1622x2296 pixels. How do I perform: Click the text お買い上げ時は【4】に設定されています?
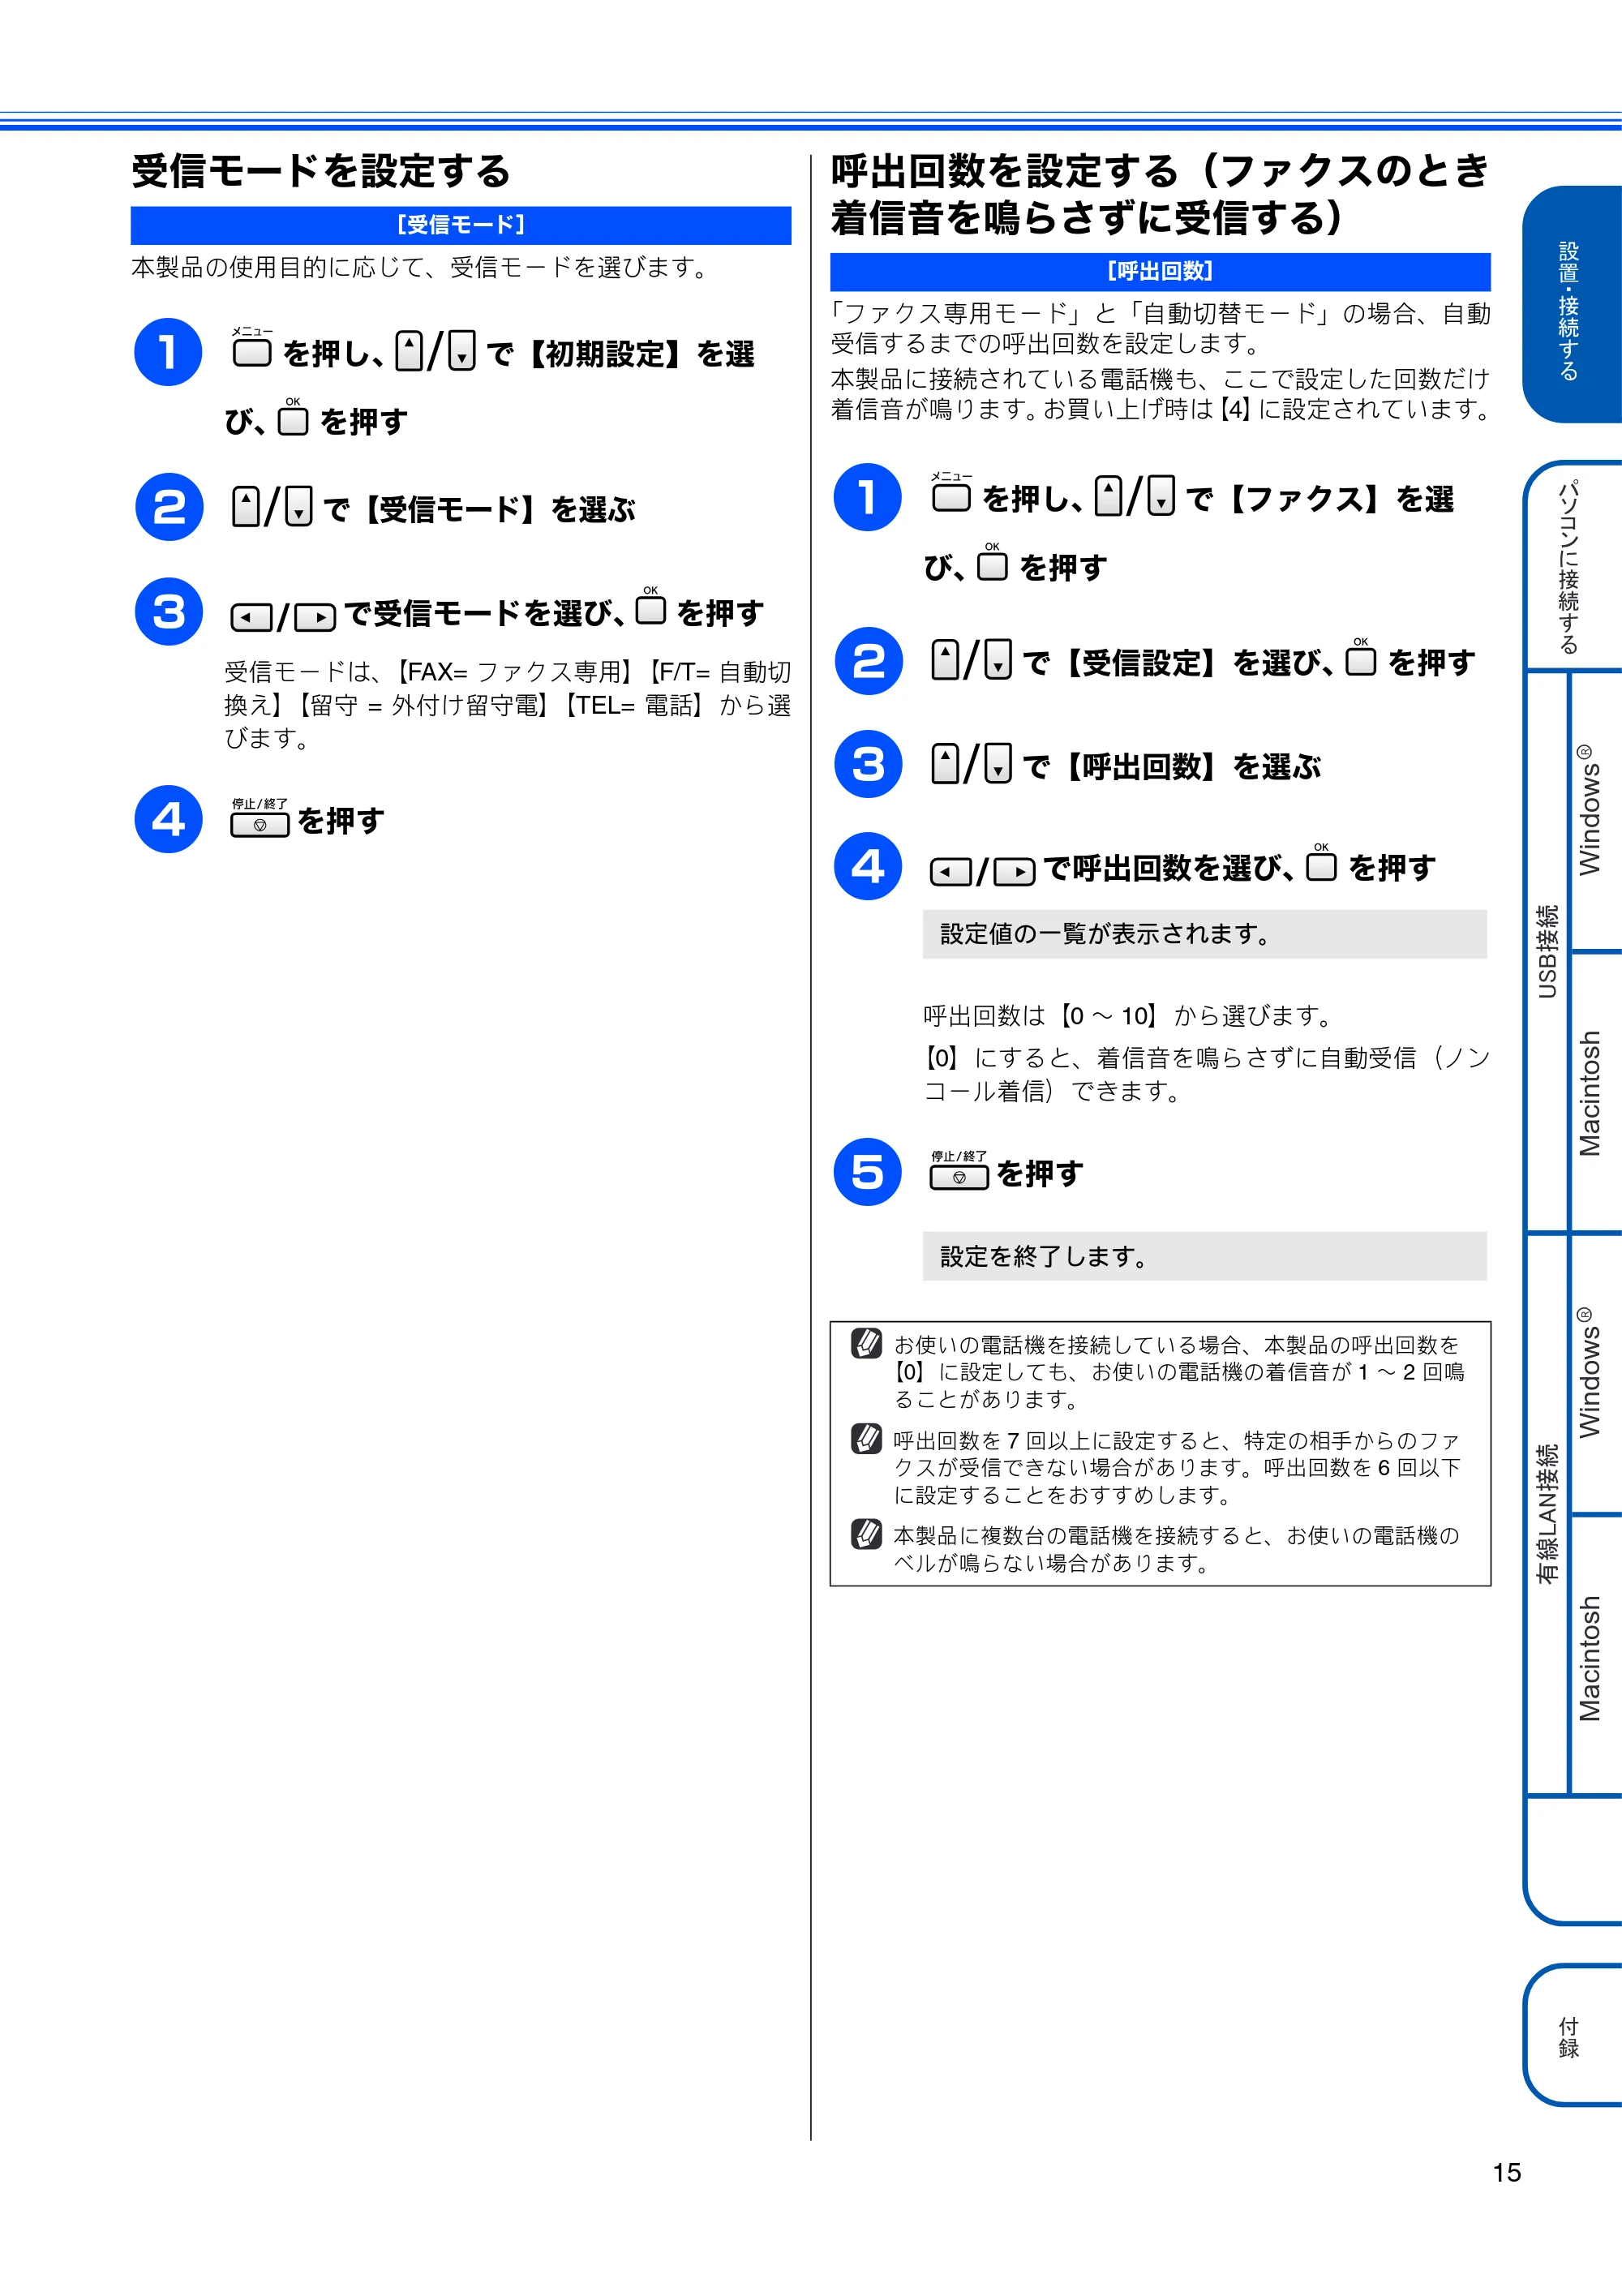pos(1270,409)
